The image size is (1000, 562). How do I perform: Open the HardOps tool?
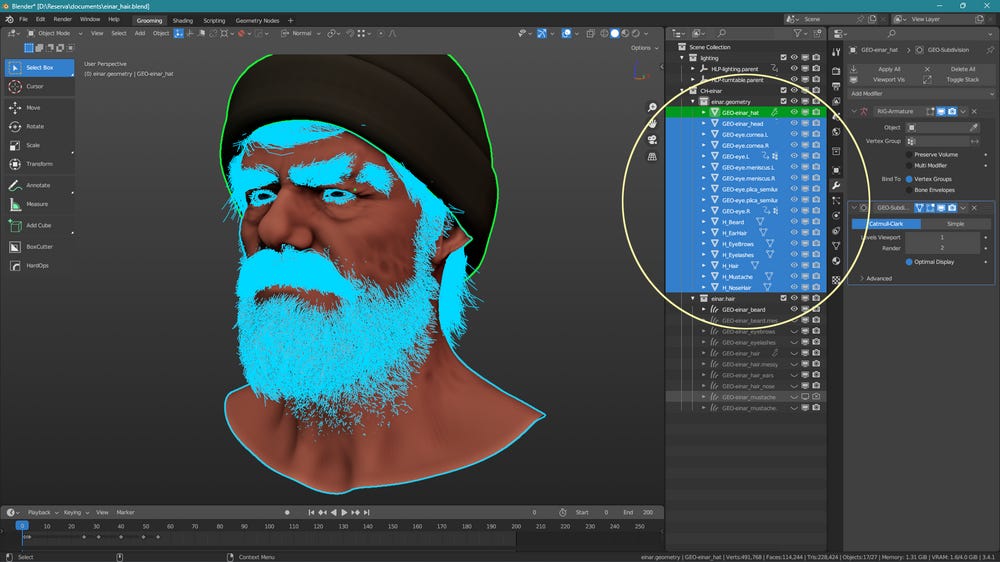pos(39,265)
